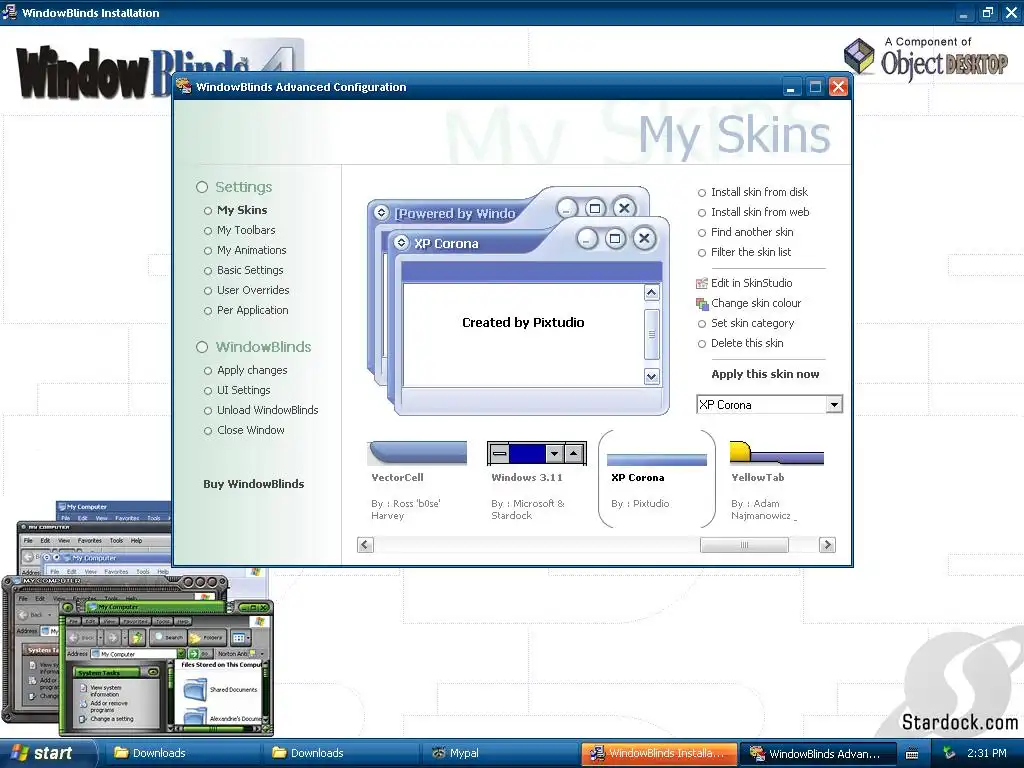Open the My Animations page
Viewport: 1024px width, 768px height.
[245, 250]
